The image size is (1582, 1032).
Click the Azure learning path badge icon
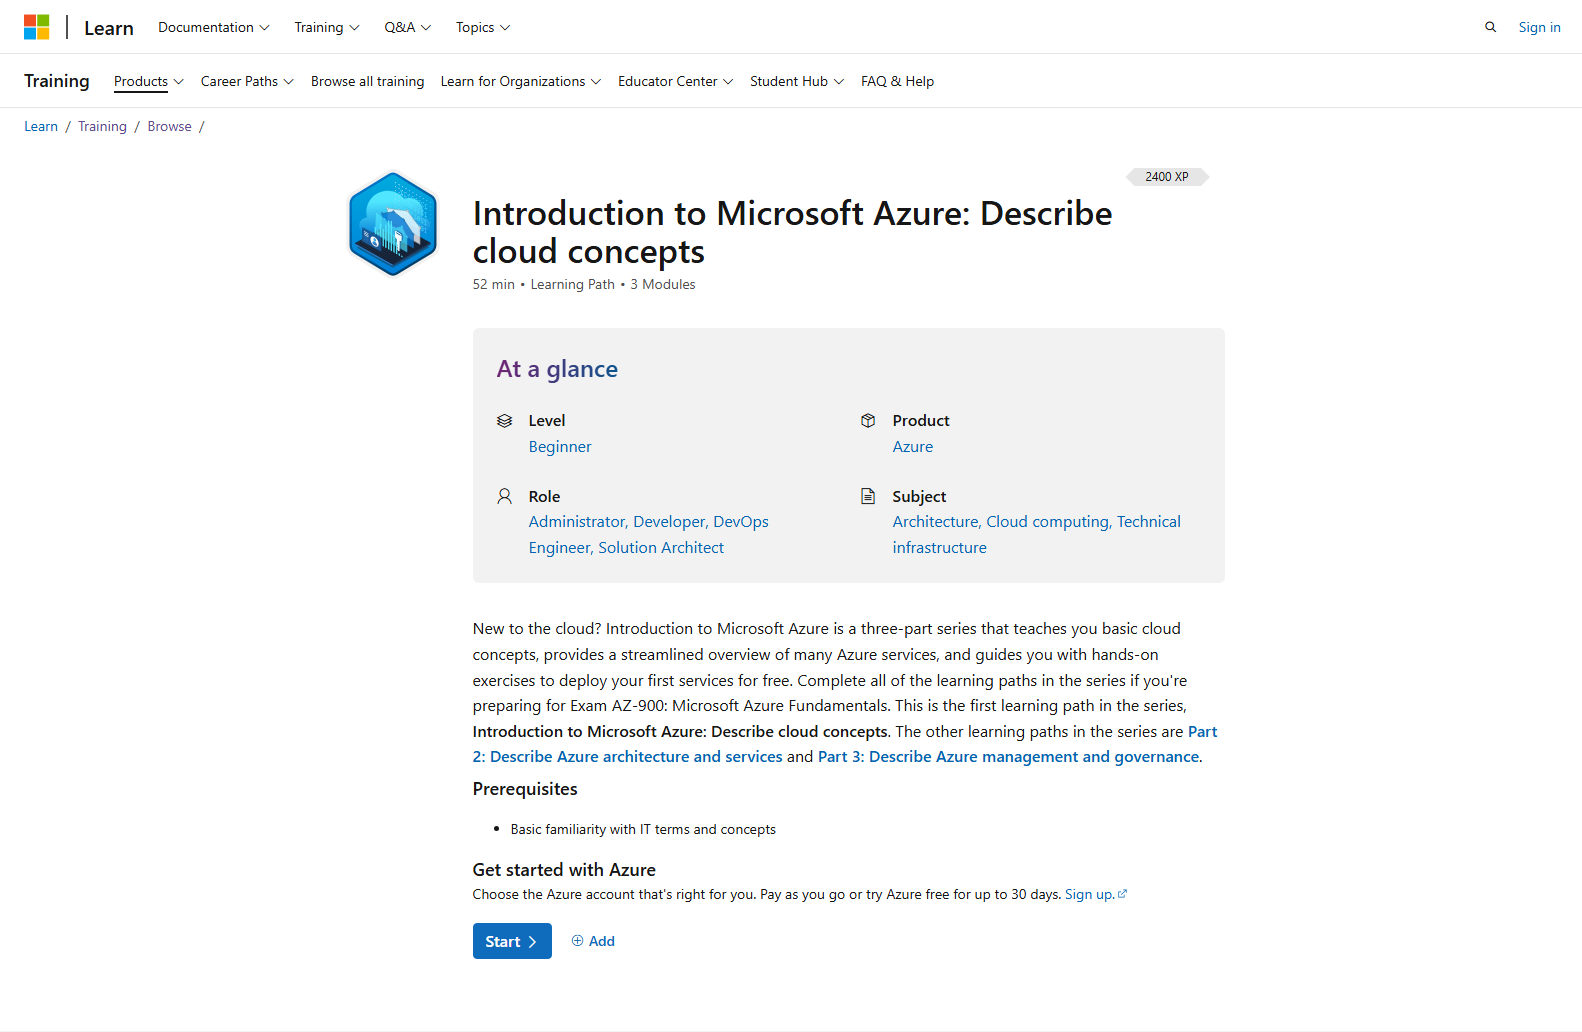click(393, 224)
